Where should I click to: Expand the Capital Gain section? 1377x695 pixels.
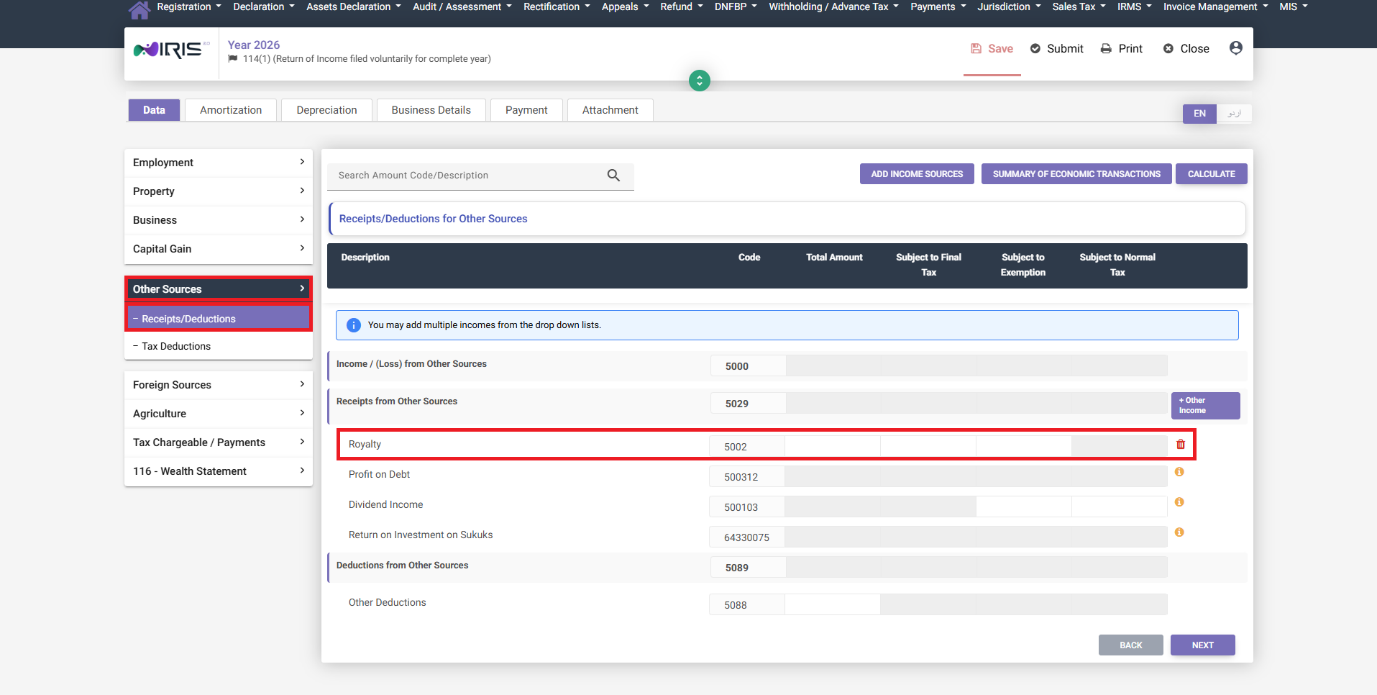pyautogui.click(x=219, y=249)
